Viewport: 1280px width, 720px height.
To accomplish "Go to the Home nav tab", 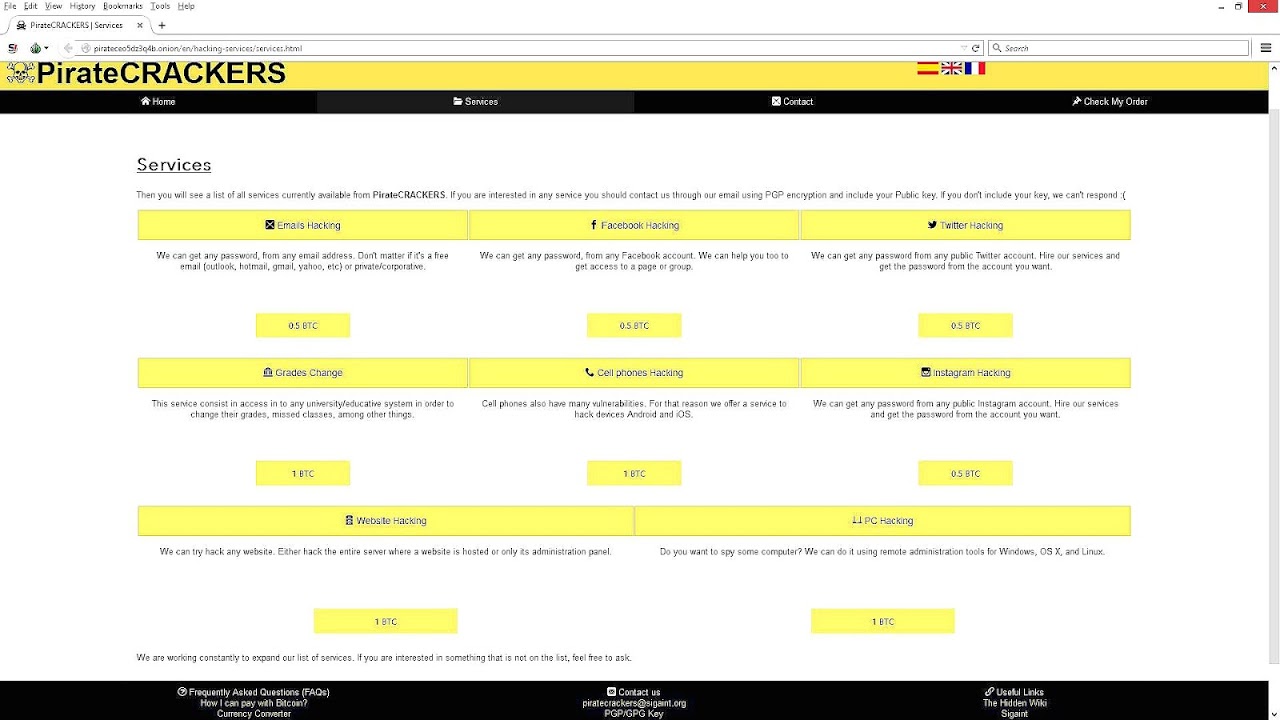I will point(158,102).
